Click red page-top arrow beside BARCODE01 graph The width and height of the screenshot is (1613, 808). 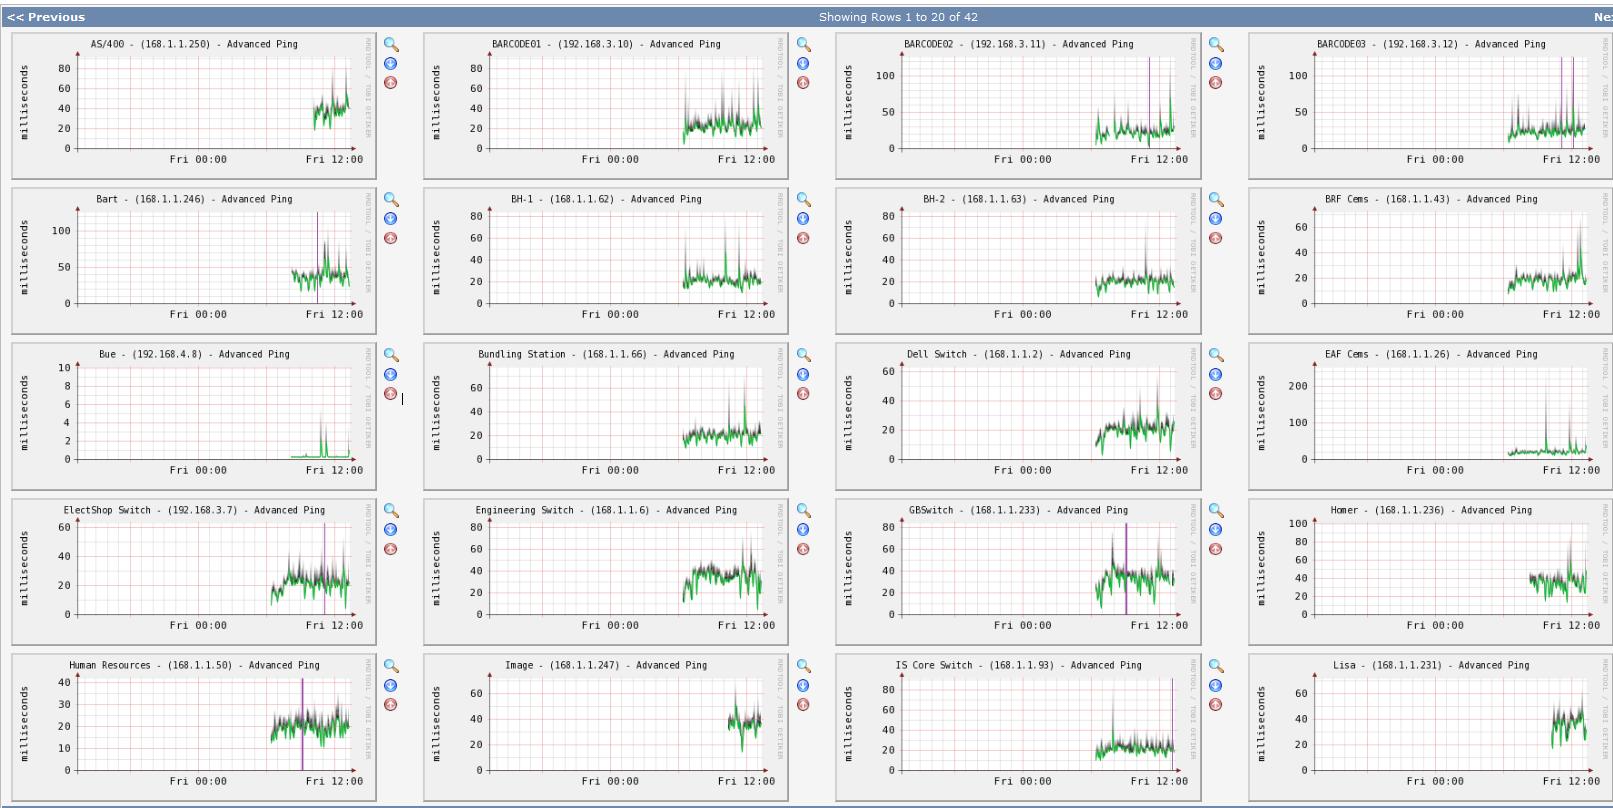(803, 83)
